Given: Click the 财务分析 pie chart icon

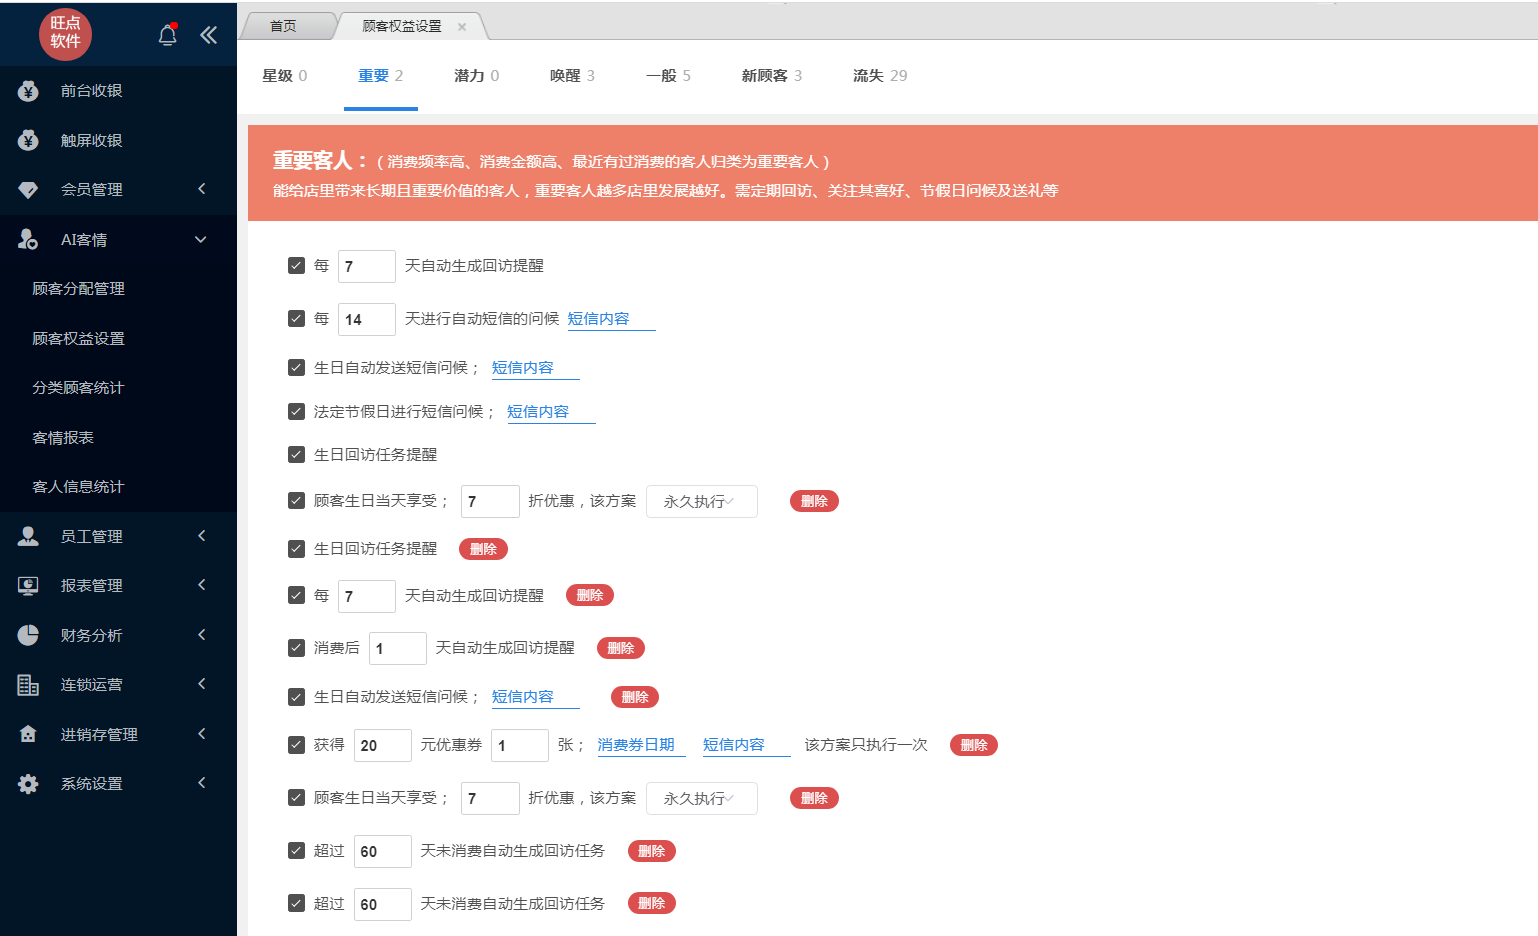Looking at the screenshot, I should [28, 635].
